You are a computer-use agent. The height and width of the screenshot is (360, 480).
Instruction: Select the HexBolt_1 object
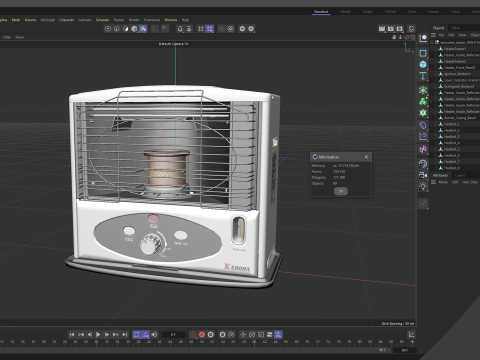coord(451,124)
